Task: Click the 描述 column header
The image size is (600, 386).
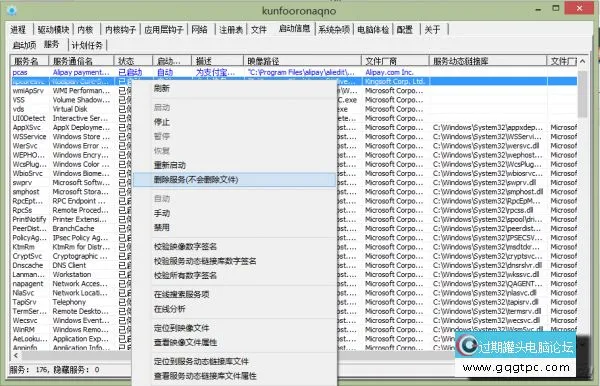Action: click(217, 61)
